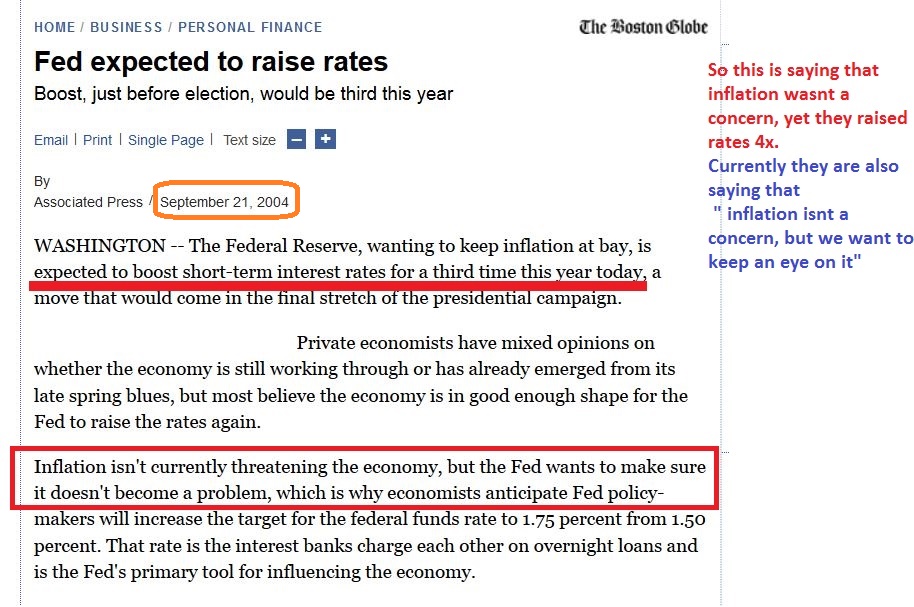Screen dimensions: 914x607
Task: Click the increase text size plus icon
Action: pyautogui.click(x=325, y=140)
